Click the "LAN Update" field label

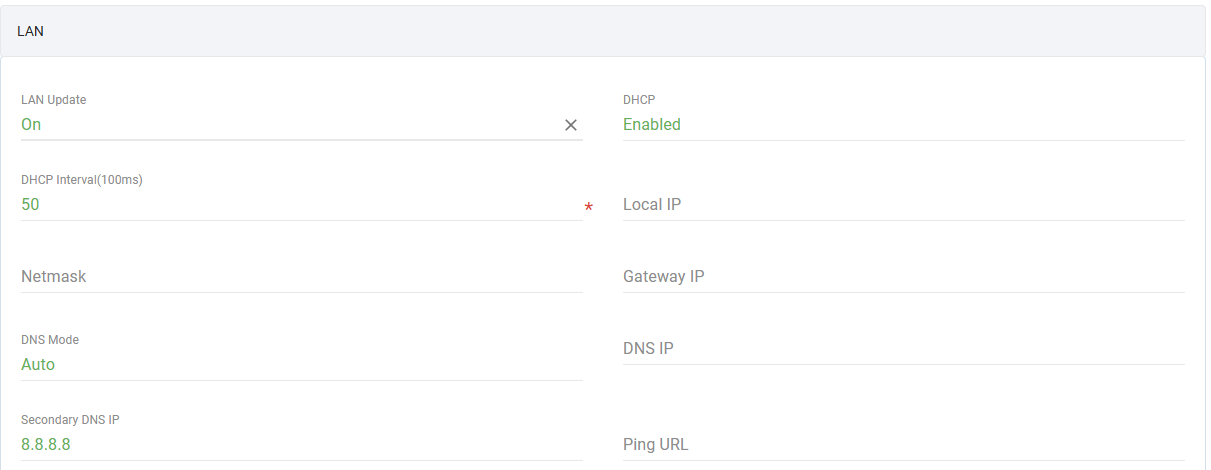[53, 100]
